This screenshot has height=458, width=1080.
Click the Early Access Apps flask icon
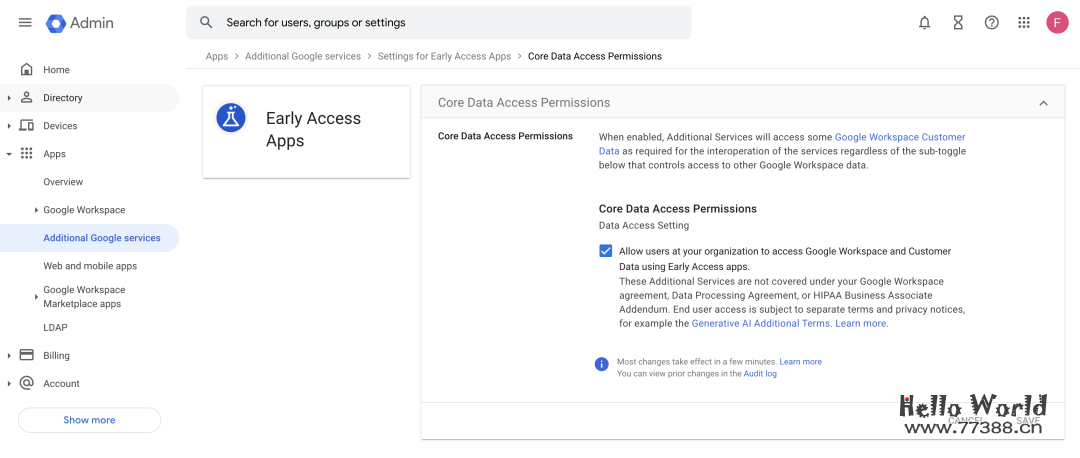231,118
